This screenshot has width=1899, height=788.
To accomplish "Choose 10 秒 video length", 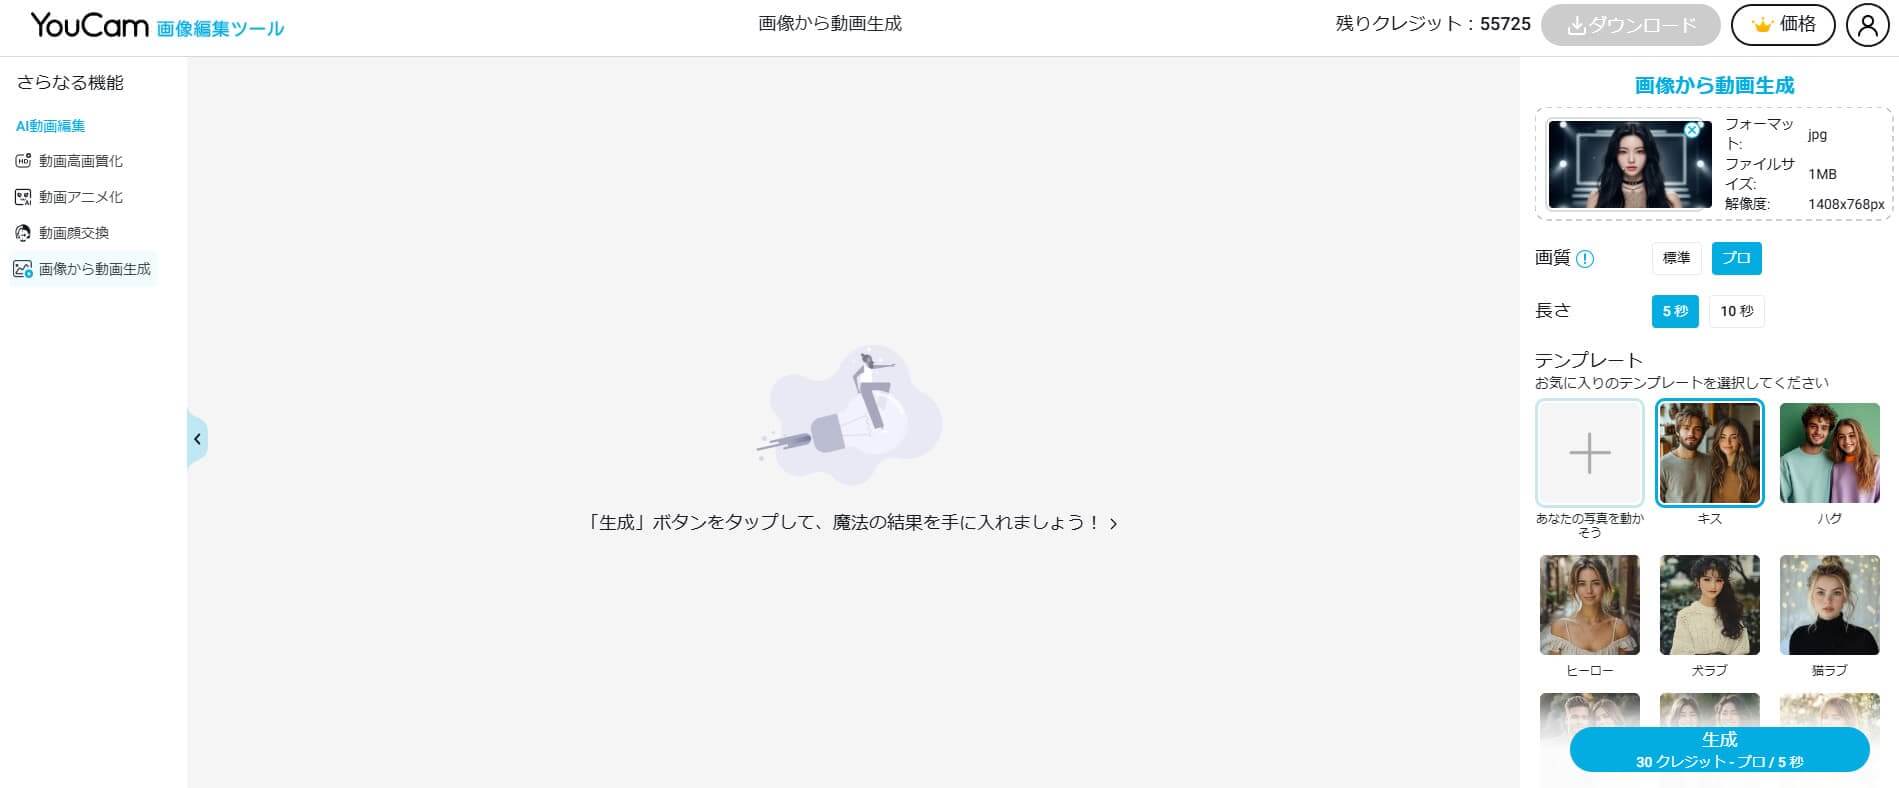I will pos(1737,311).
